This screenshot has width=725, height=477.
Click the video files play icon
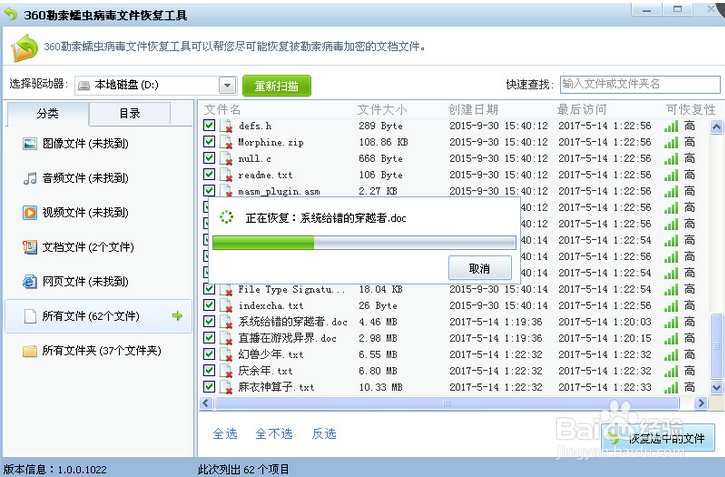pos(30,213)
